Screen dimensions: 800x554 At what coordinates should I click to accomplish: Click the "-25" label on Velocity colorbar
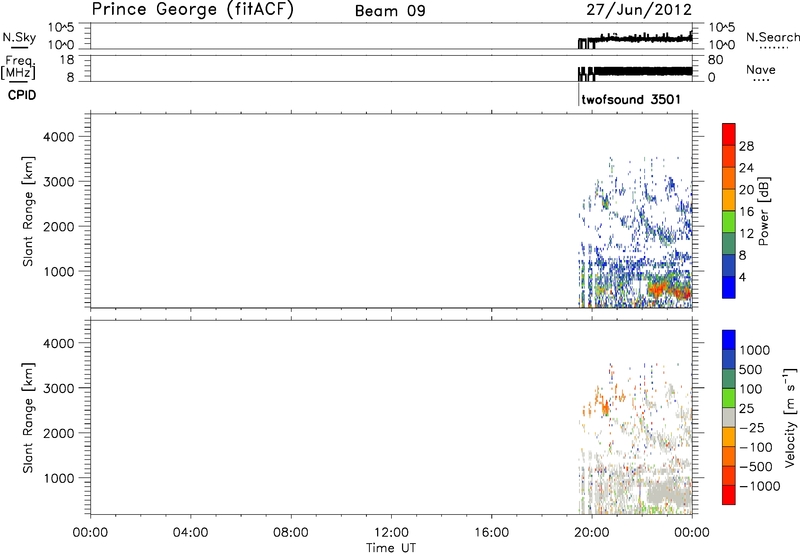[x=752, y=427]
